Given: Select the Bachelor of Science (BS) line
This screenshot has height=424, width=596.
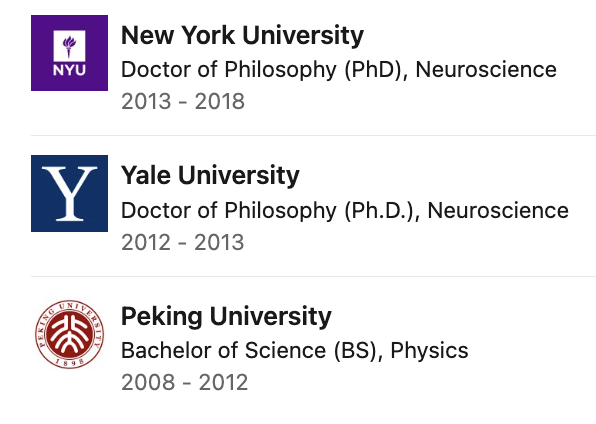Looking at the screenshot, I should click(295, 351).
